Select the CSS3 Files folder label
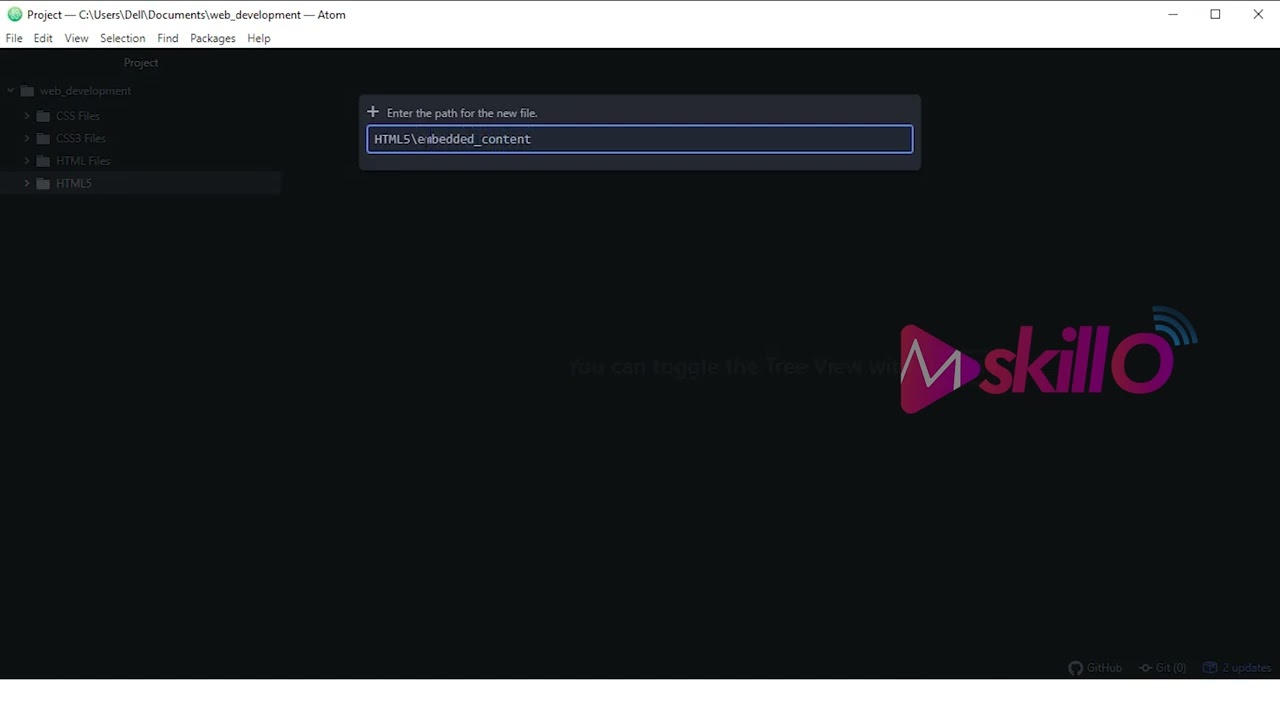This screenshot has height=720, width=1280. tap(81, 139)
